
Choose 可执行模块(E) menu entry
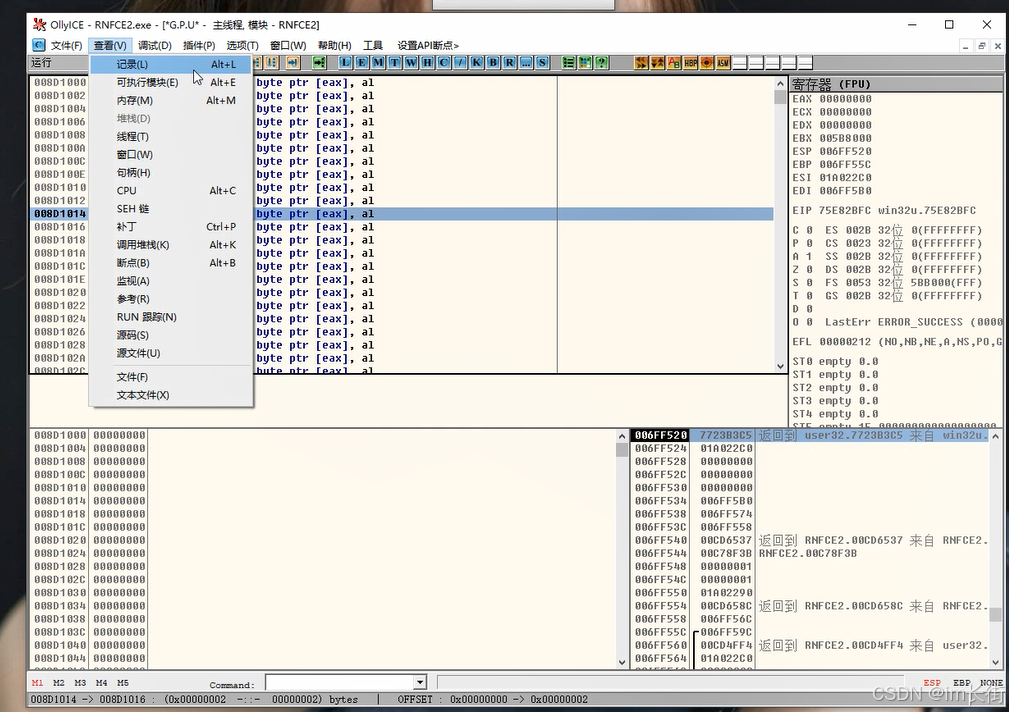pos(171,82)
